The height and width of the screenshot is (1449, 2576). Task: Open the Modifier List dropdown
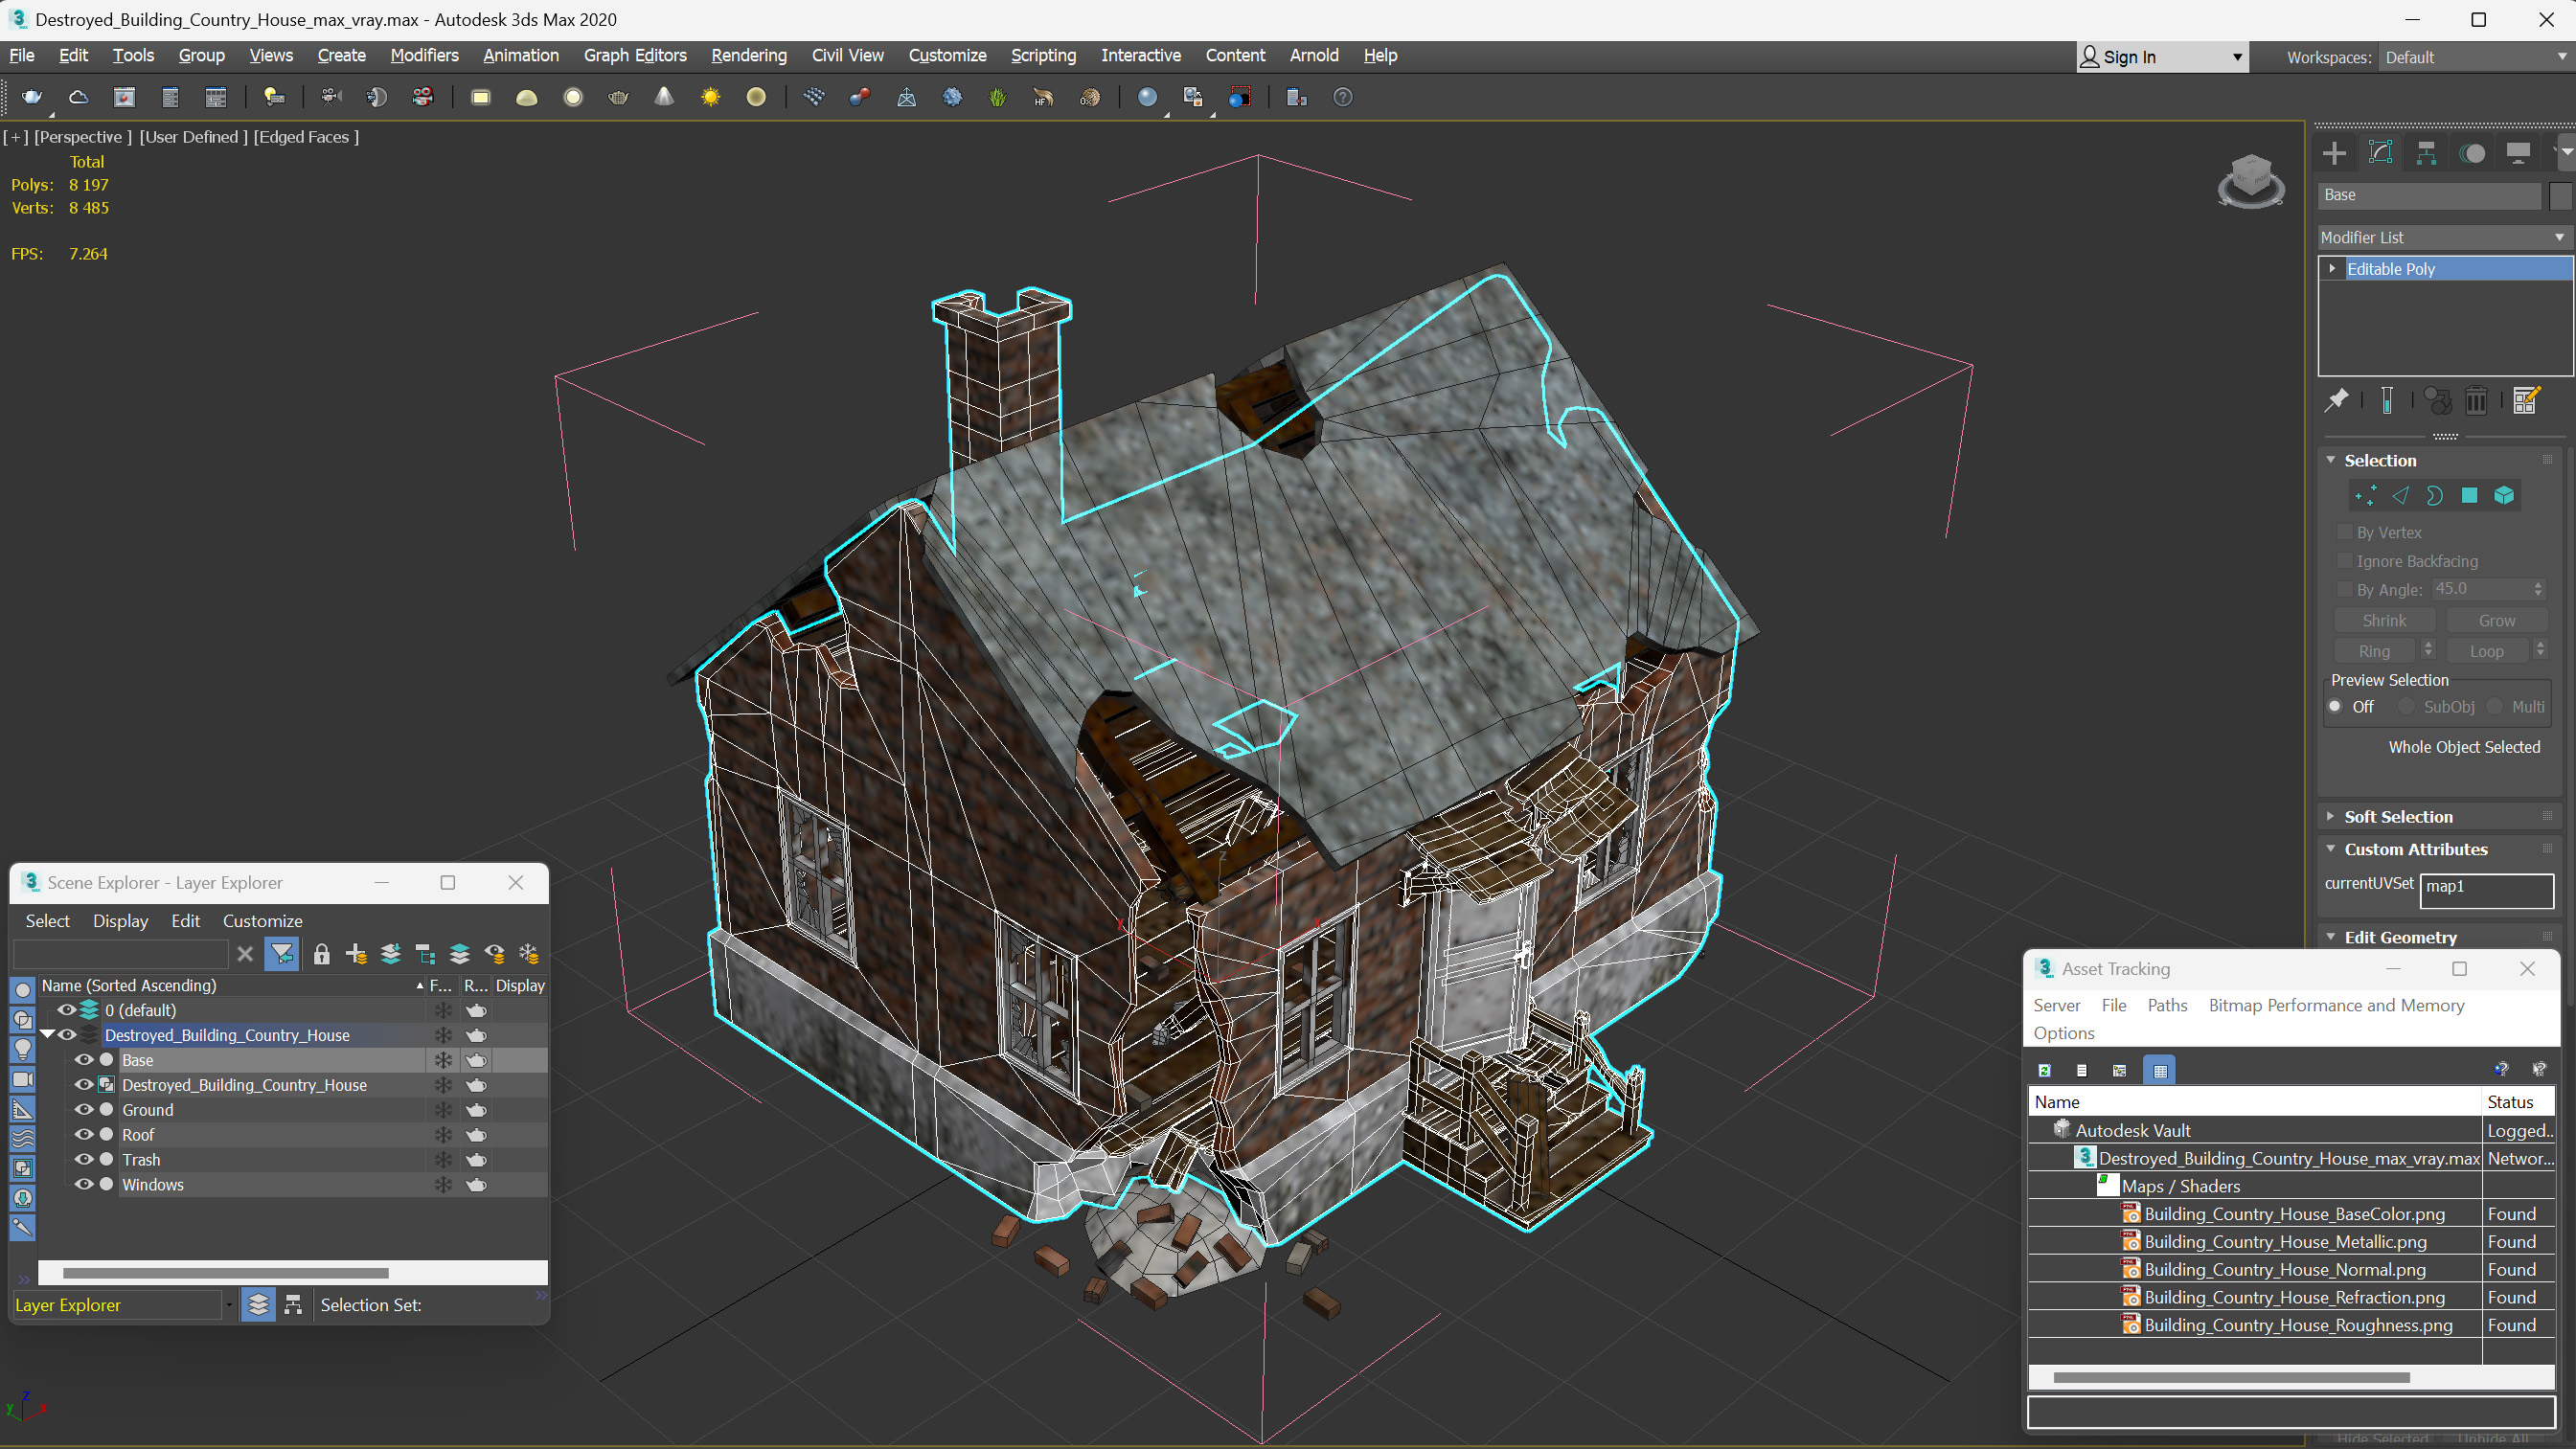pos(2444,237)
